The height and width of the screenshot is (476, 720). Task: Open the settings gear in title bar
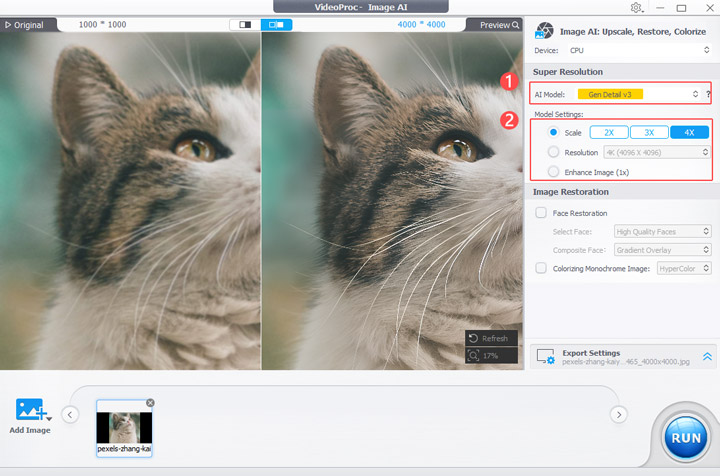click(636, 8)
